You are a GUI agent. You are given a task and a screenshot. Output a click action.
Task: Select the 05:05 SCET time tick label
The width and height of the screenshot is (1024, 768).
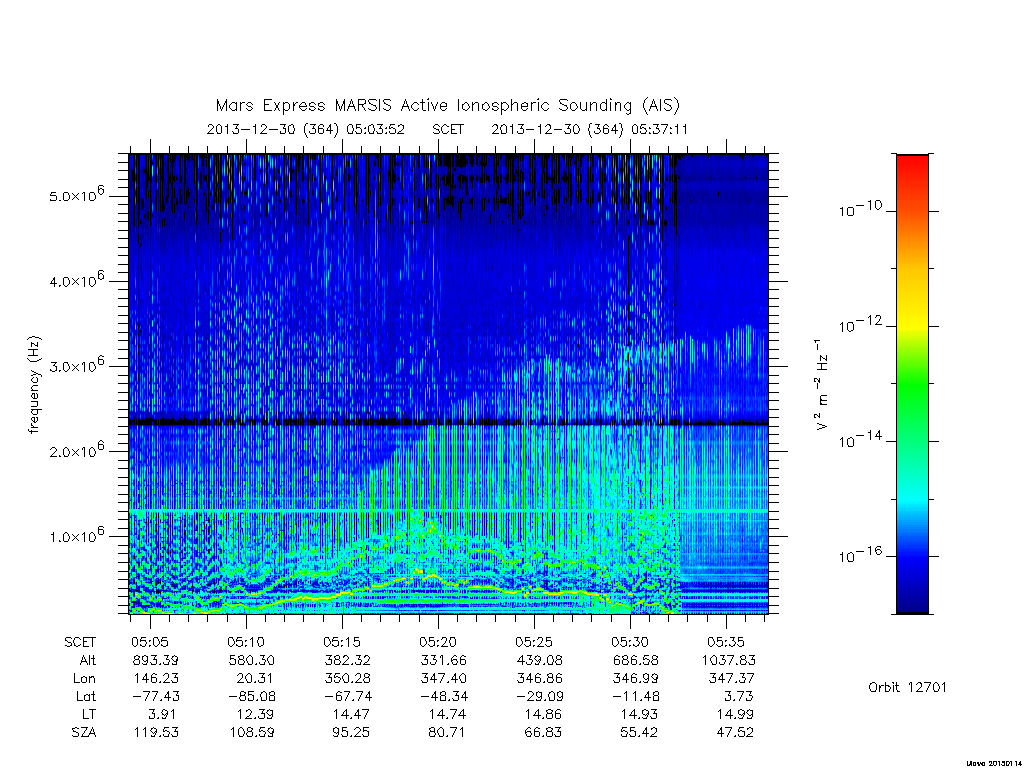point(150,642)
